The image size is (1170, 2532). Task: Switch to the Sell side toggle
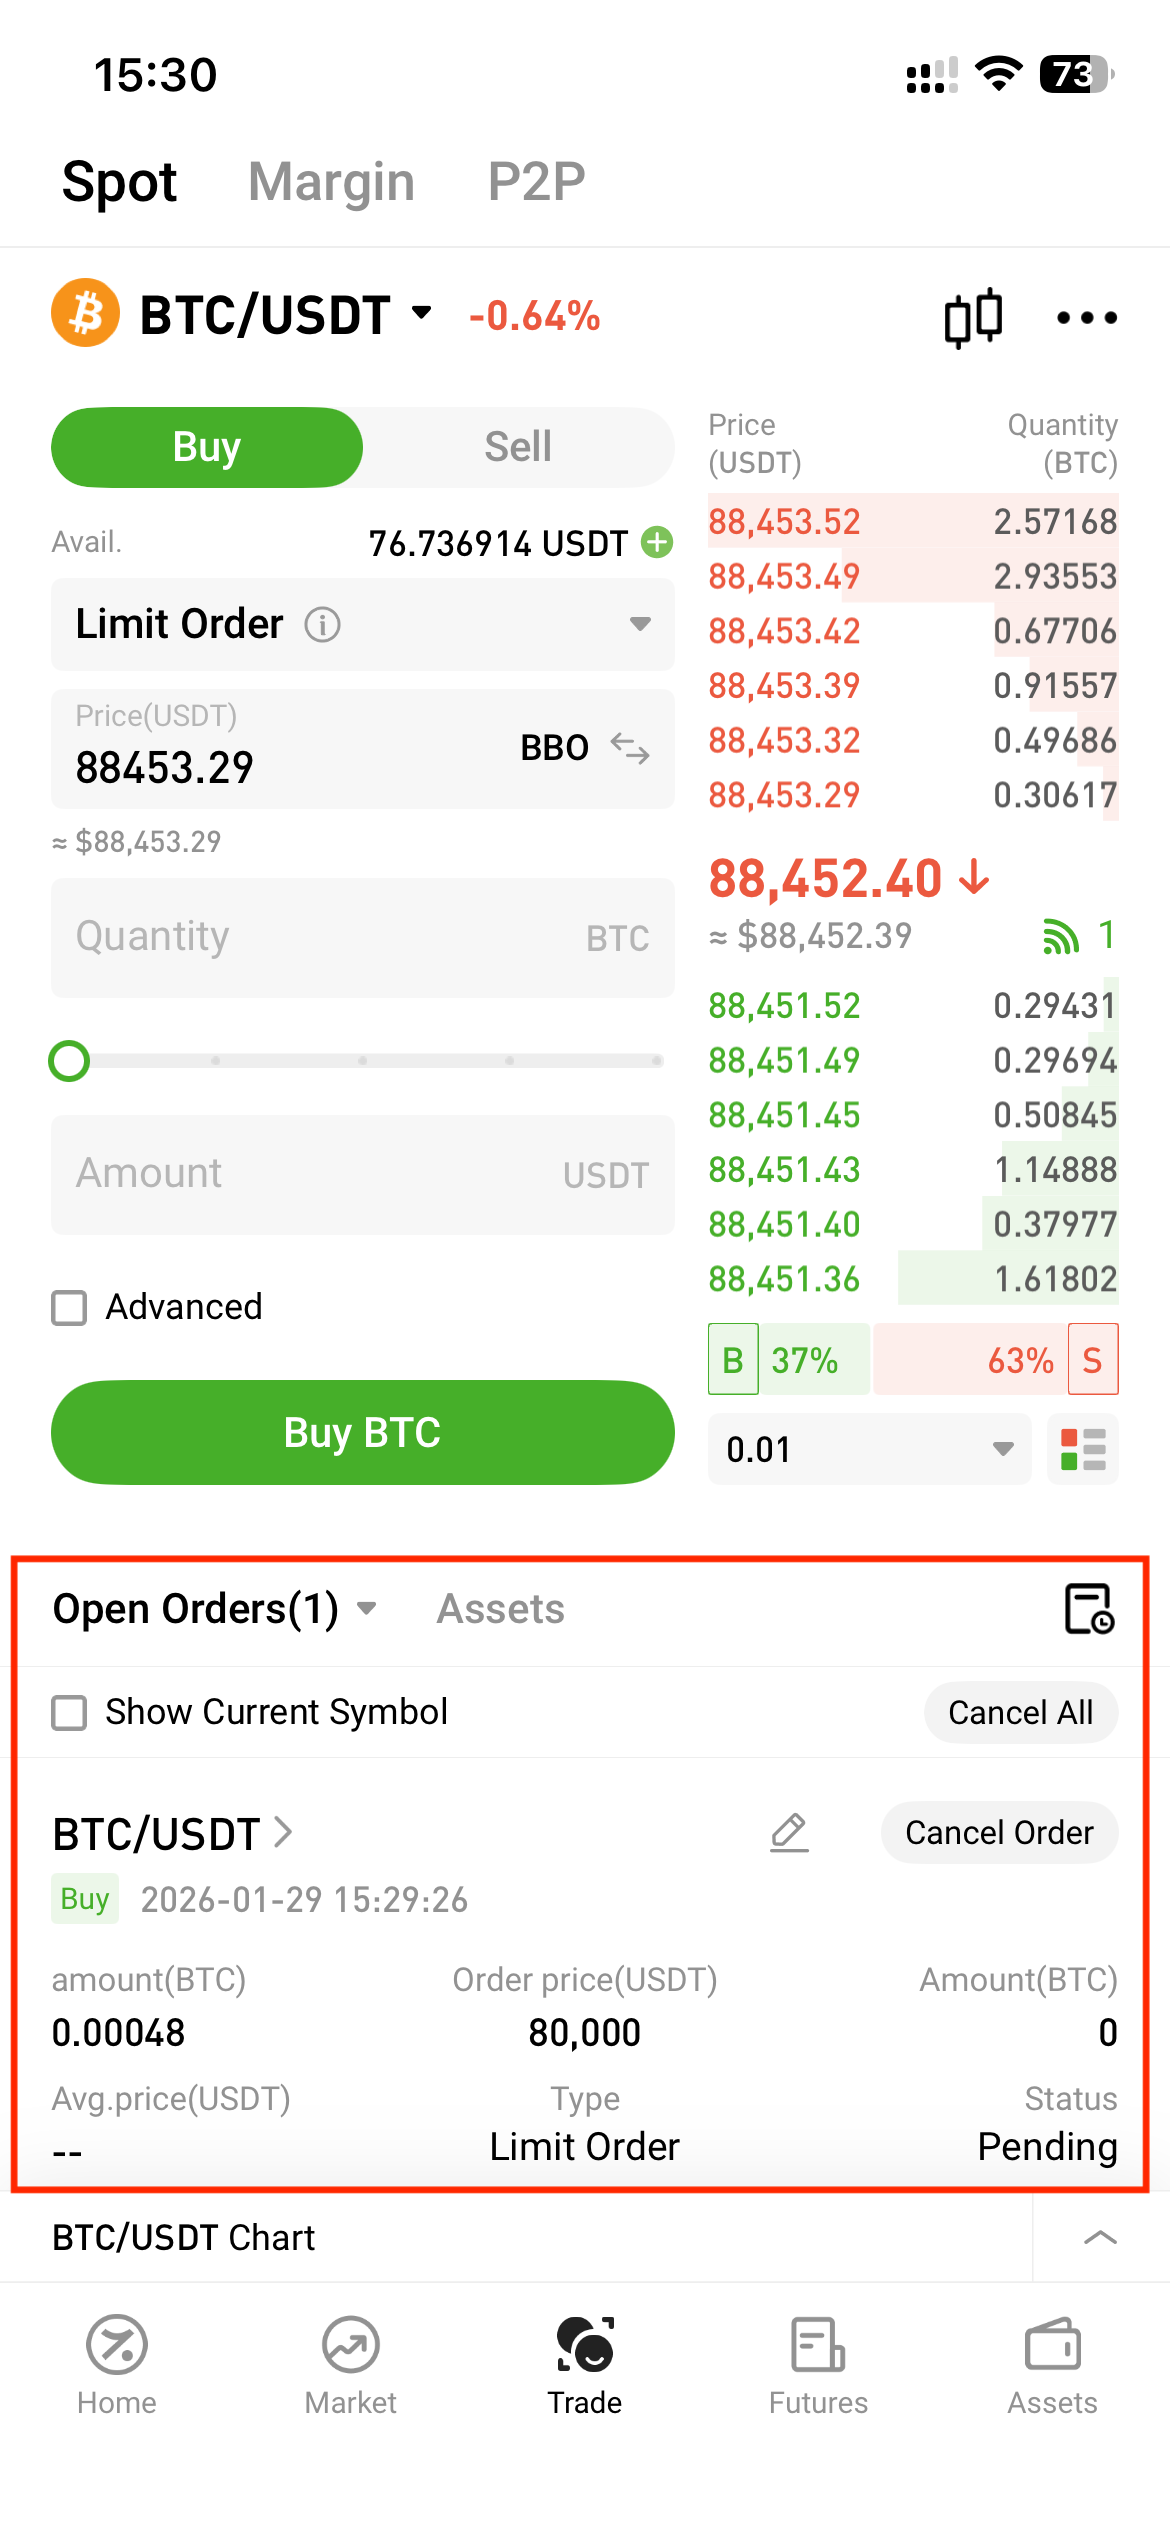point(518,447)
